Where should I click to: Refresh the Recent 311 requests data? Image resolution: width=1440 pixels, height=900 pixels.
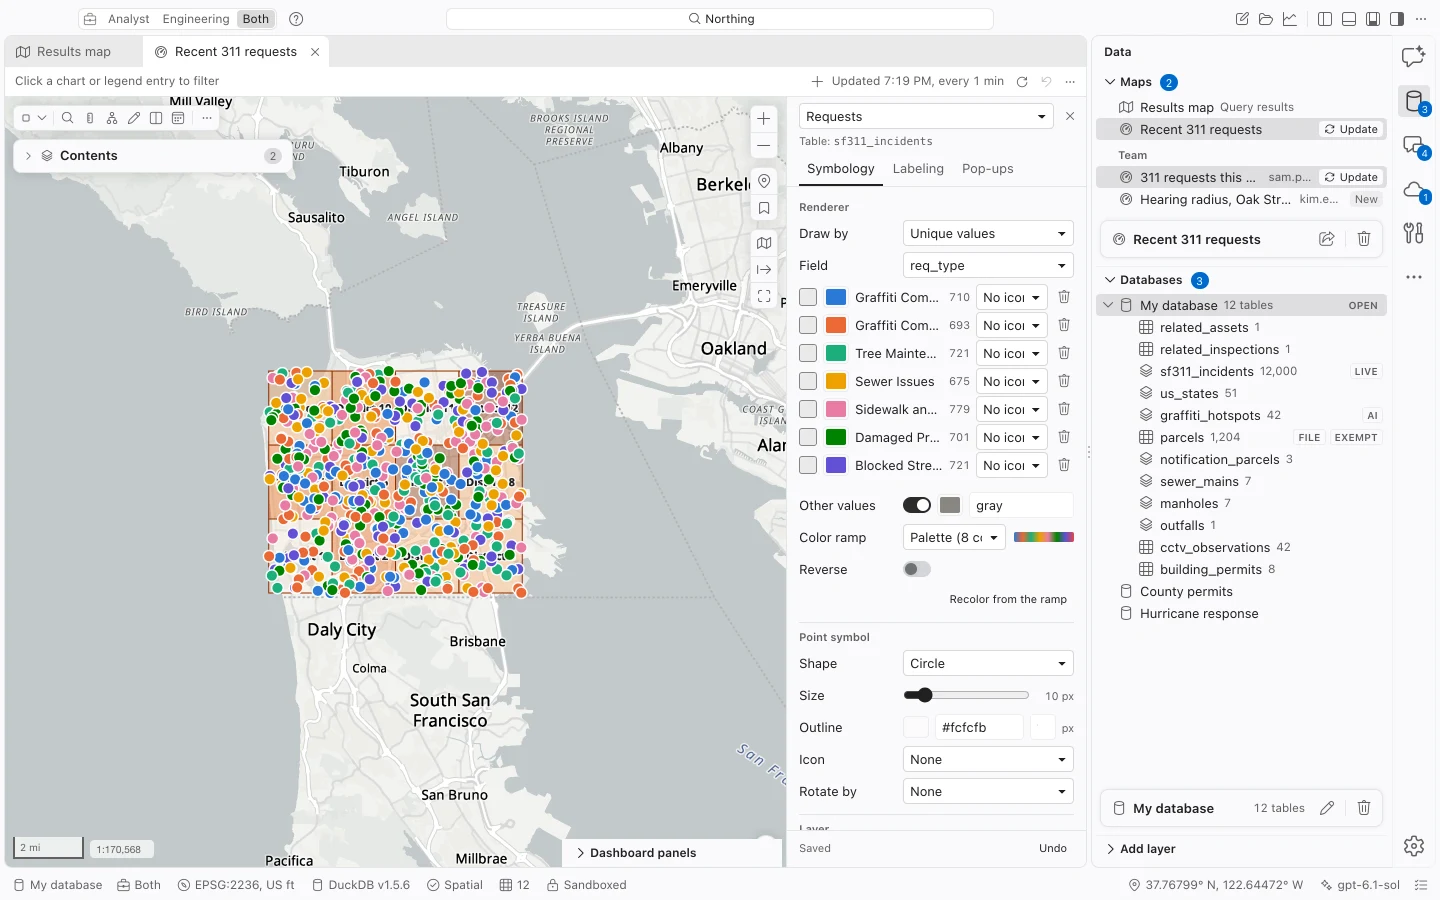tap(1022, 82)
